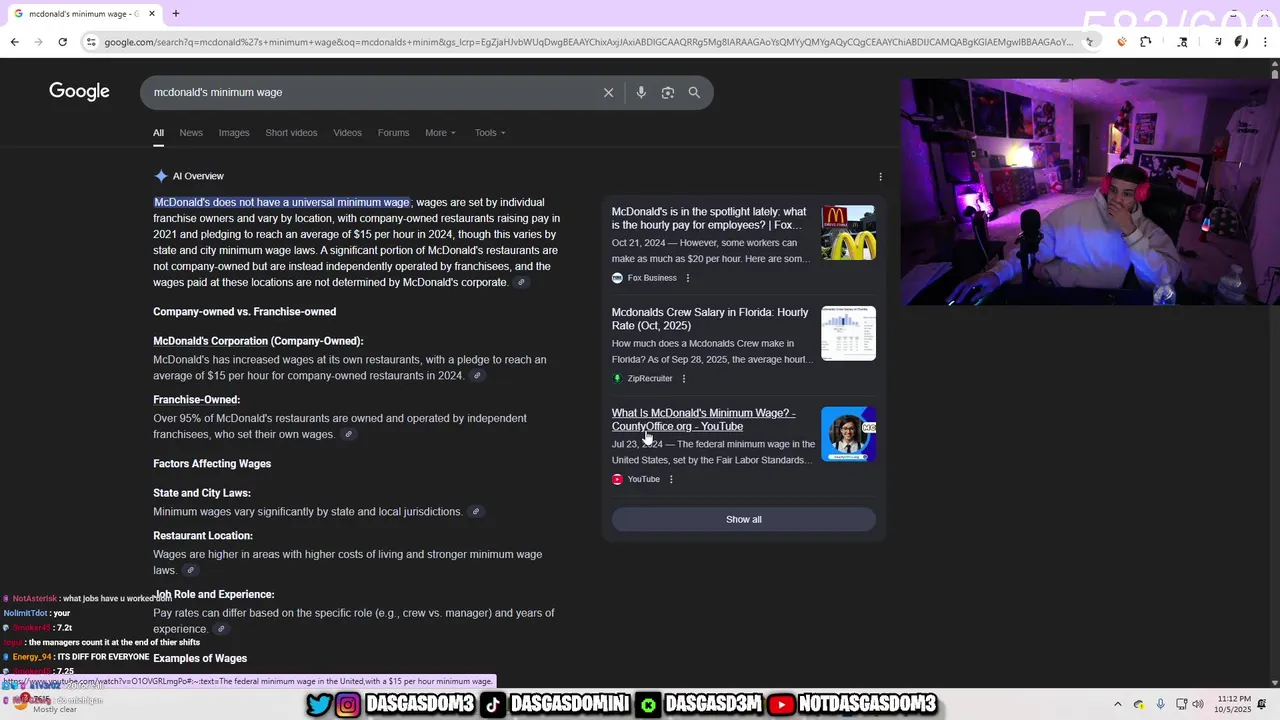Open options menu next to Fox Business
1280x720 pixels.
pos(687,278)
